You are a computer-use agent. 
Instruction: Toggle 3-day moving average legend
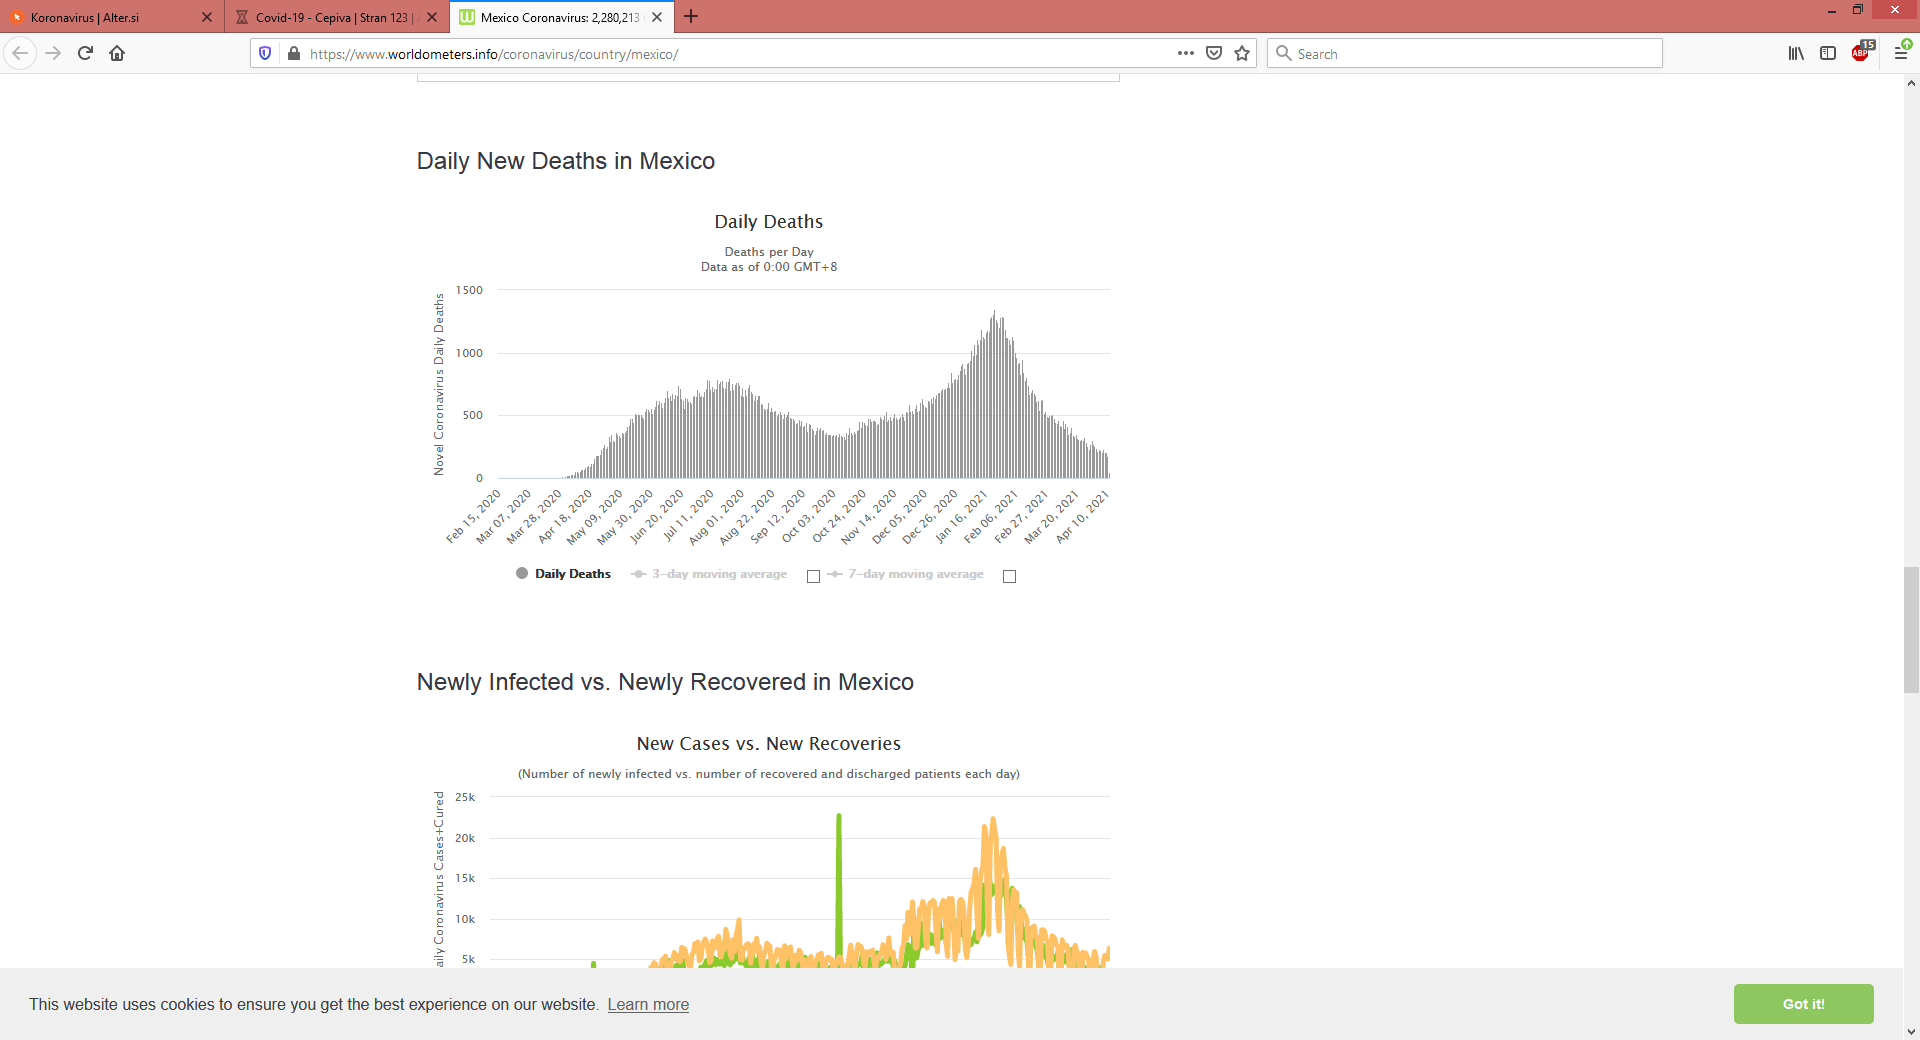(x=709, y=574)
